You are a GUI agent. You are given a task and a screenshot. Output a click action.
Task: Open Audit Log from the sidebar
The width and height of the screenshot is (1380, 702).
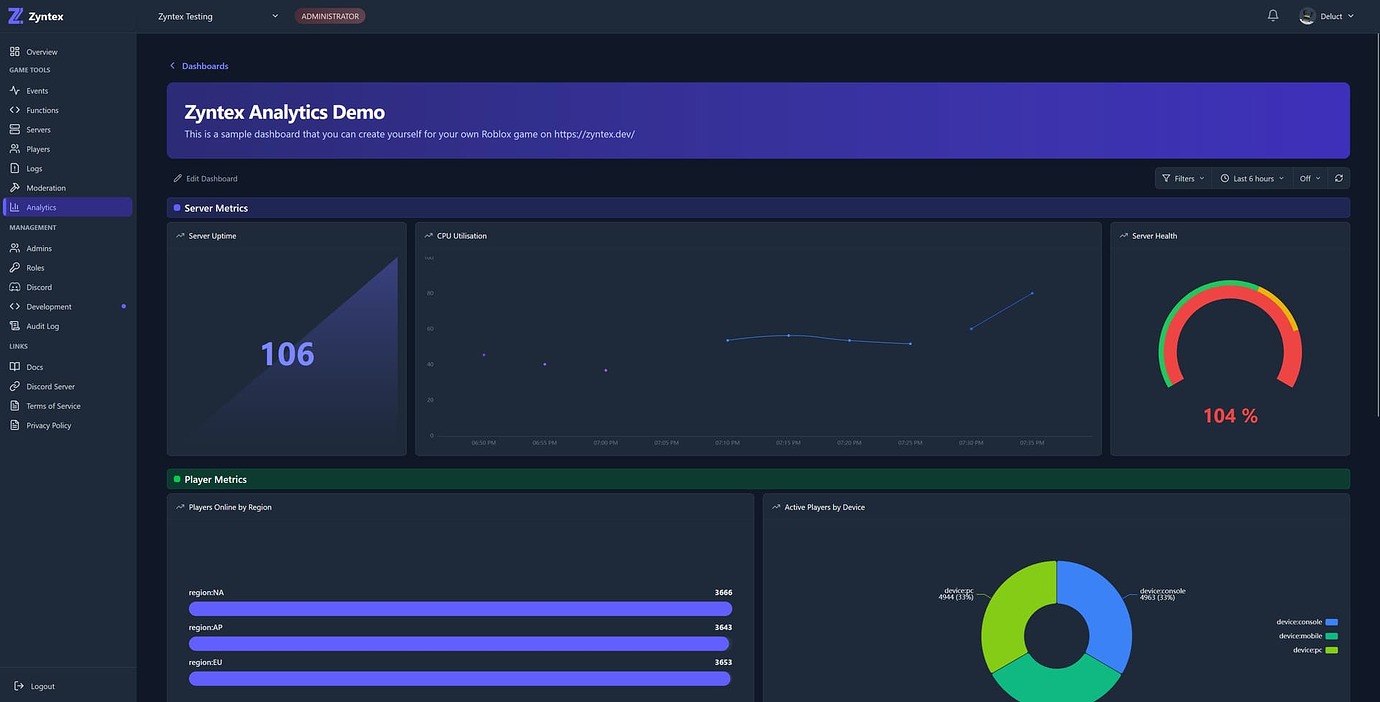(15, 325)
